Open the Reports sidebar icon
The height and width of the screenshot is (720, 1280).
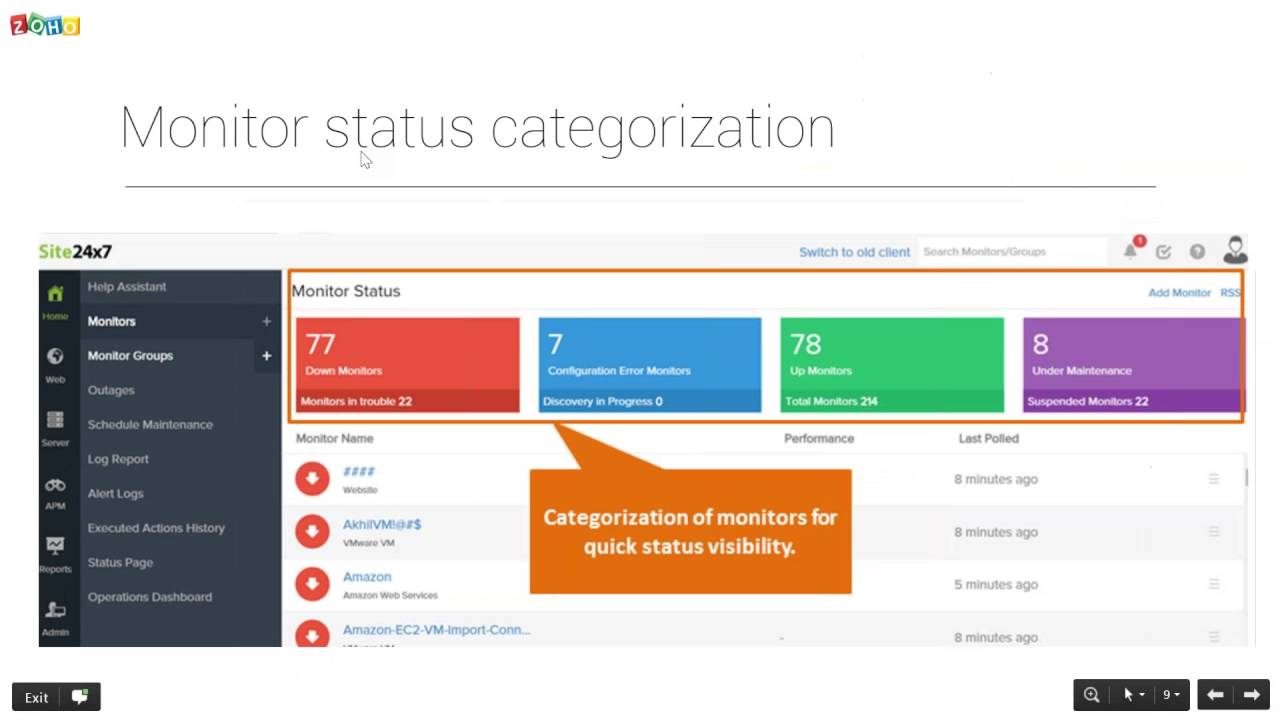55,546
